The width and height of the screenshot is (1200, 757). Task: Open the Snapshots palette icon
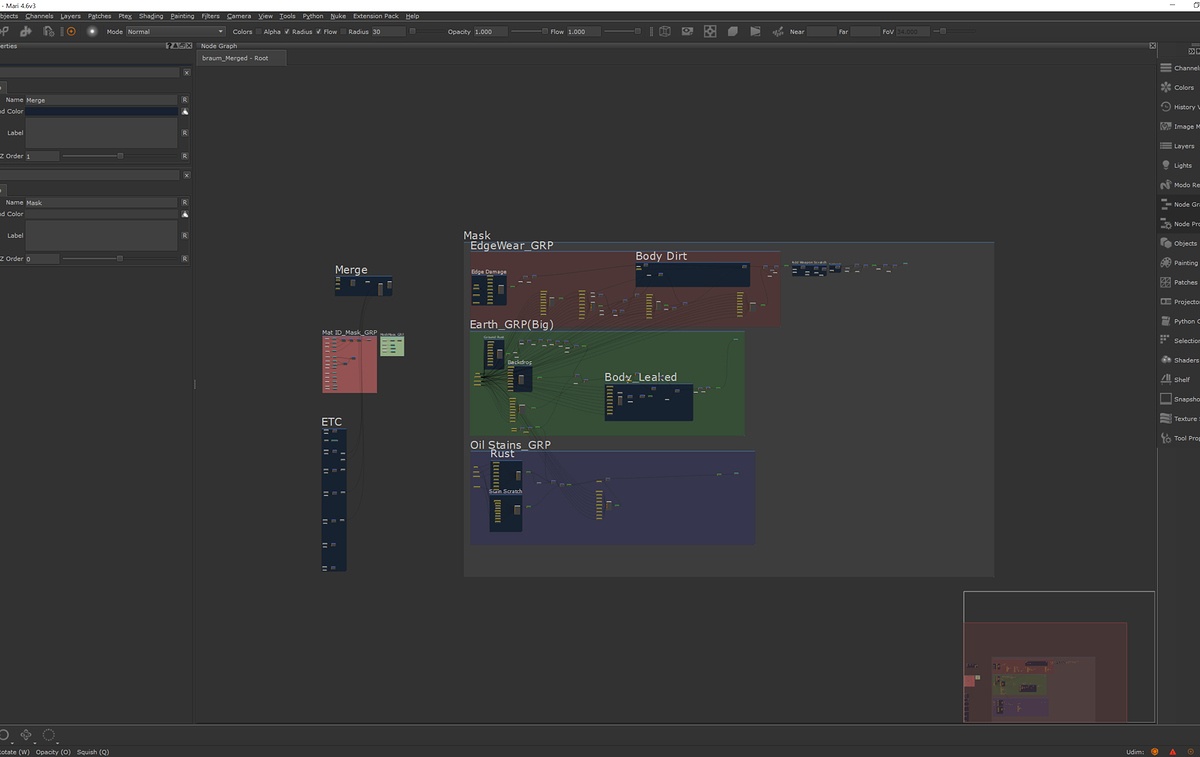coord(1165,399)
